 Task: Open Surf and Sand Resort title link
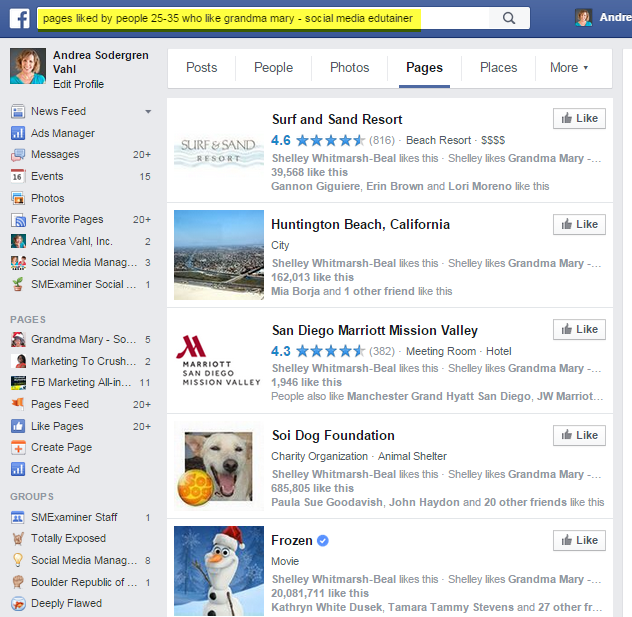(337, 119)
